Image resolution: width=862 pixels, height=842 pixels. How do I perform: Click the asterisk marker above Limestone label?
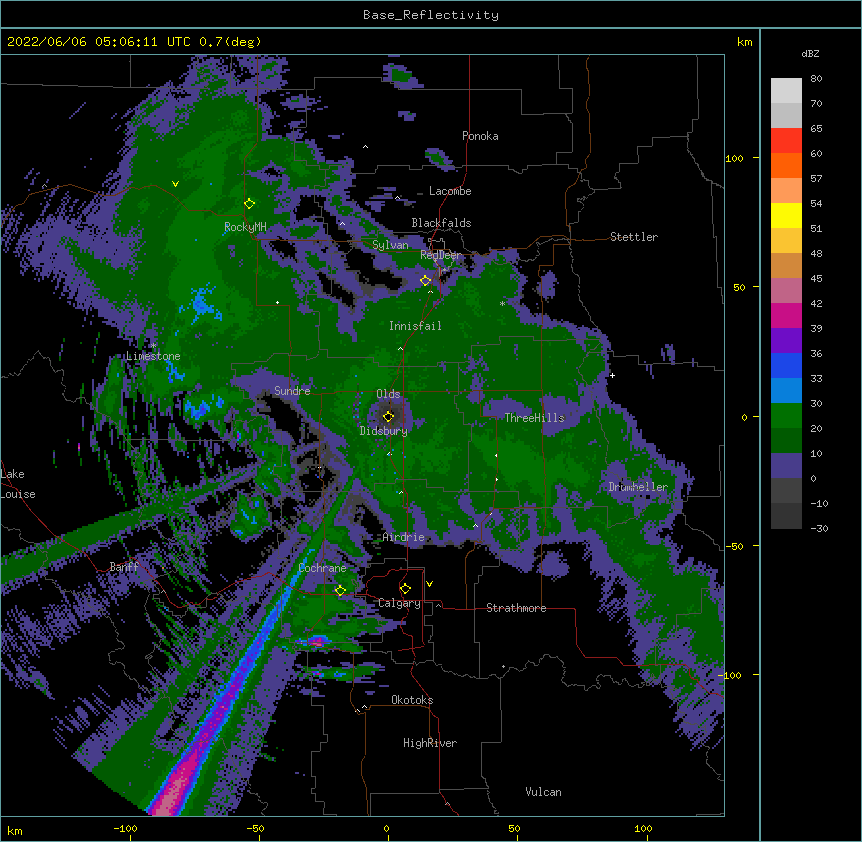pos(154,346)
